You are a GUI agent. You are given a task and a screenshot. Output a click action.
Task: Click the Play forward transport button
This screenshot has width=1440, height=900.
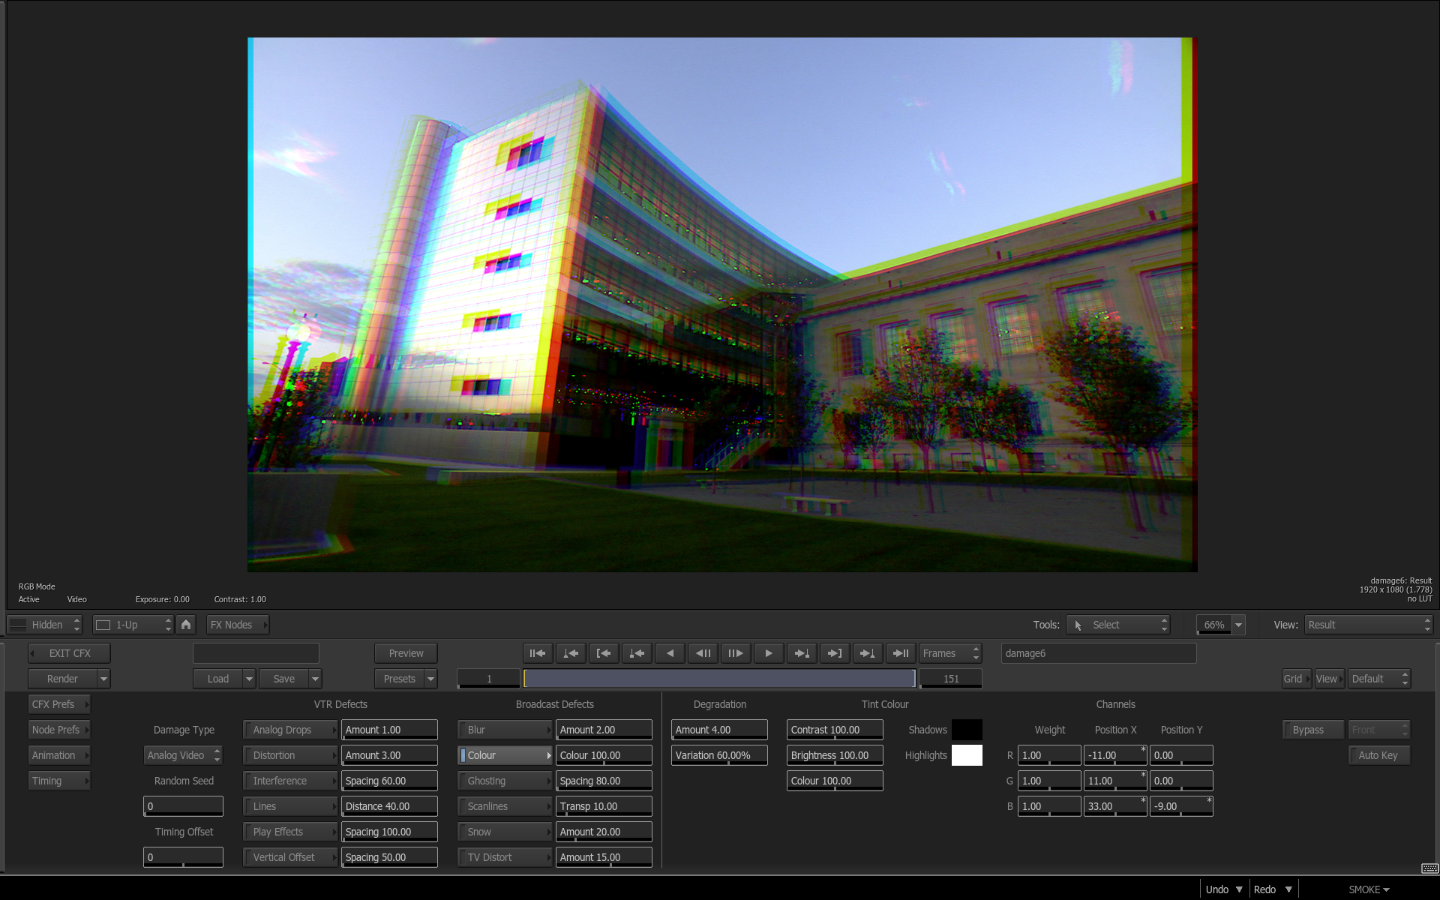click(768, 653)
